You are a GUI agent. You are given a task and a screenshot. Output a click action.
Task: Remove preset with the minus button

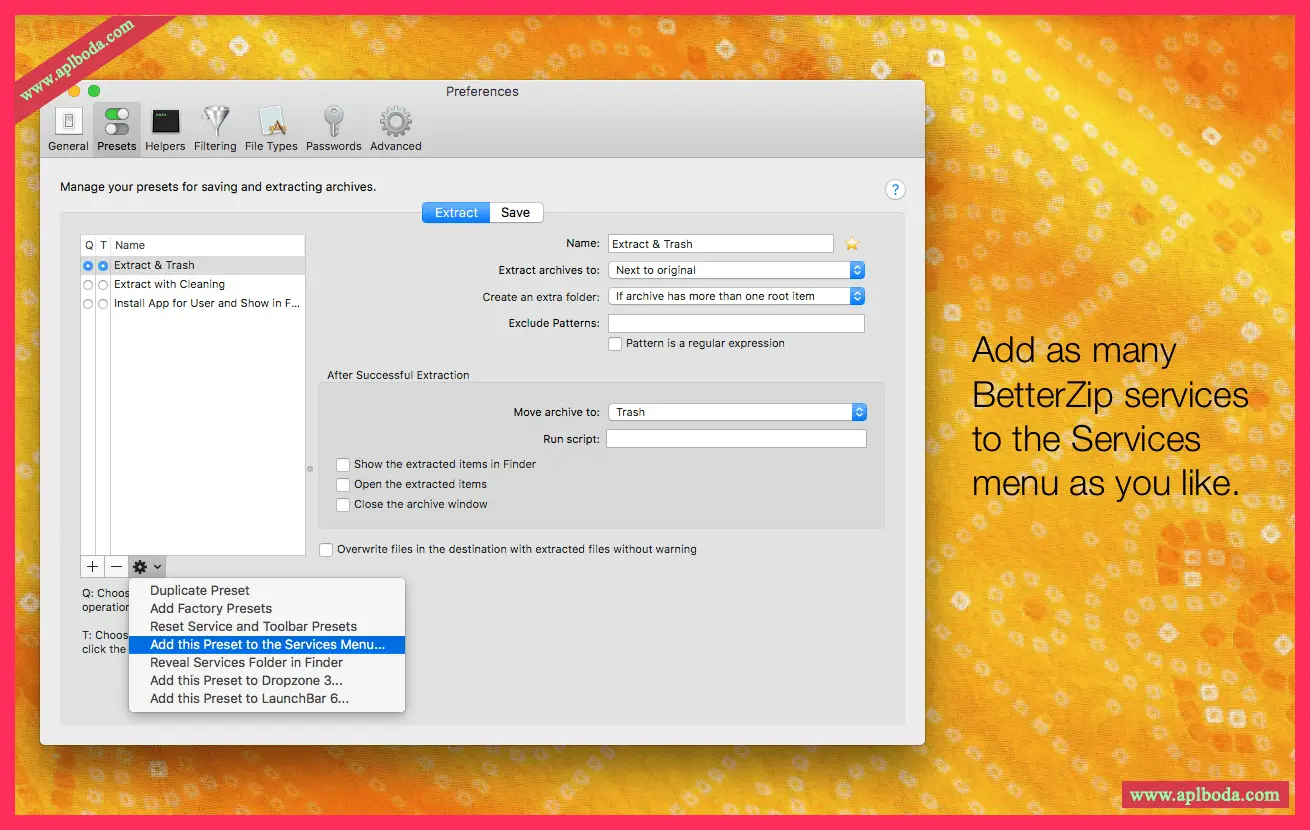point(117,567)
